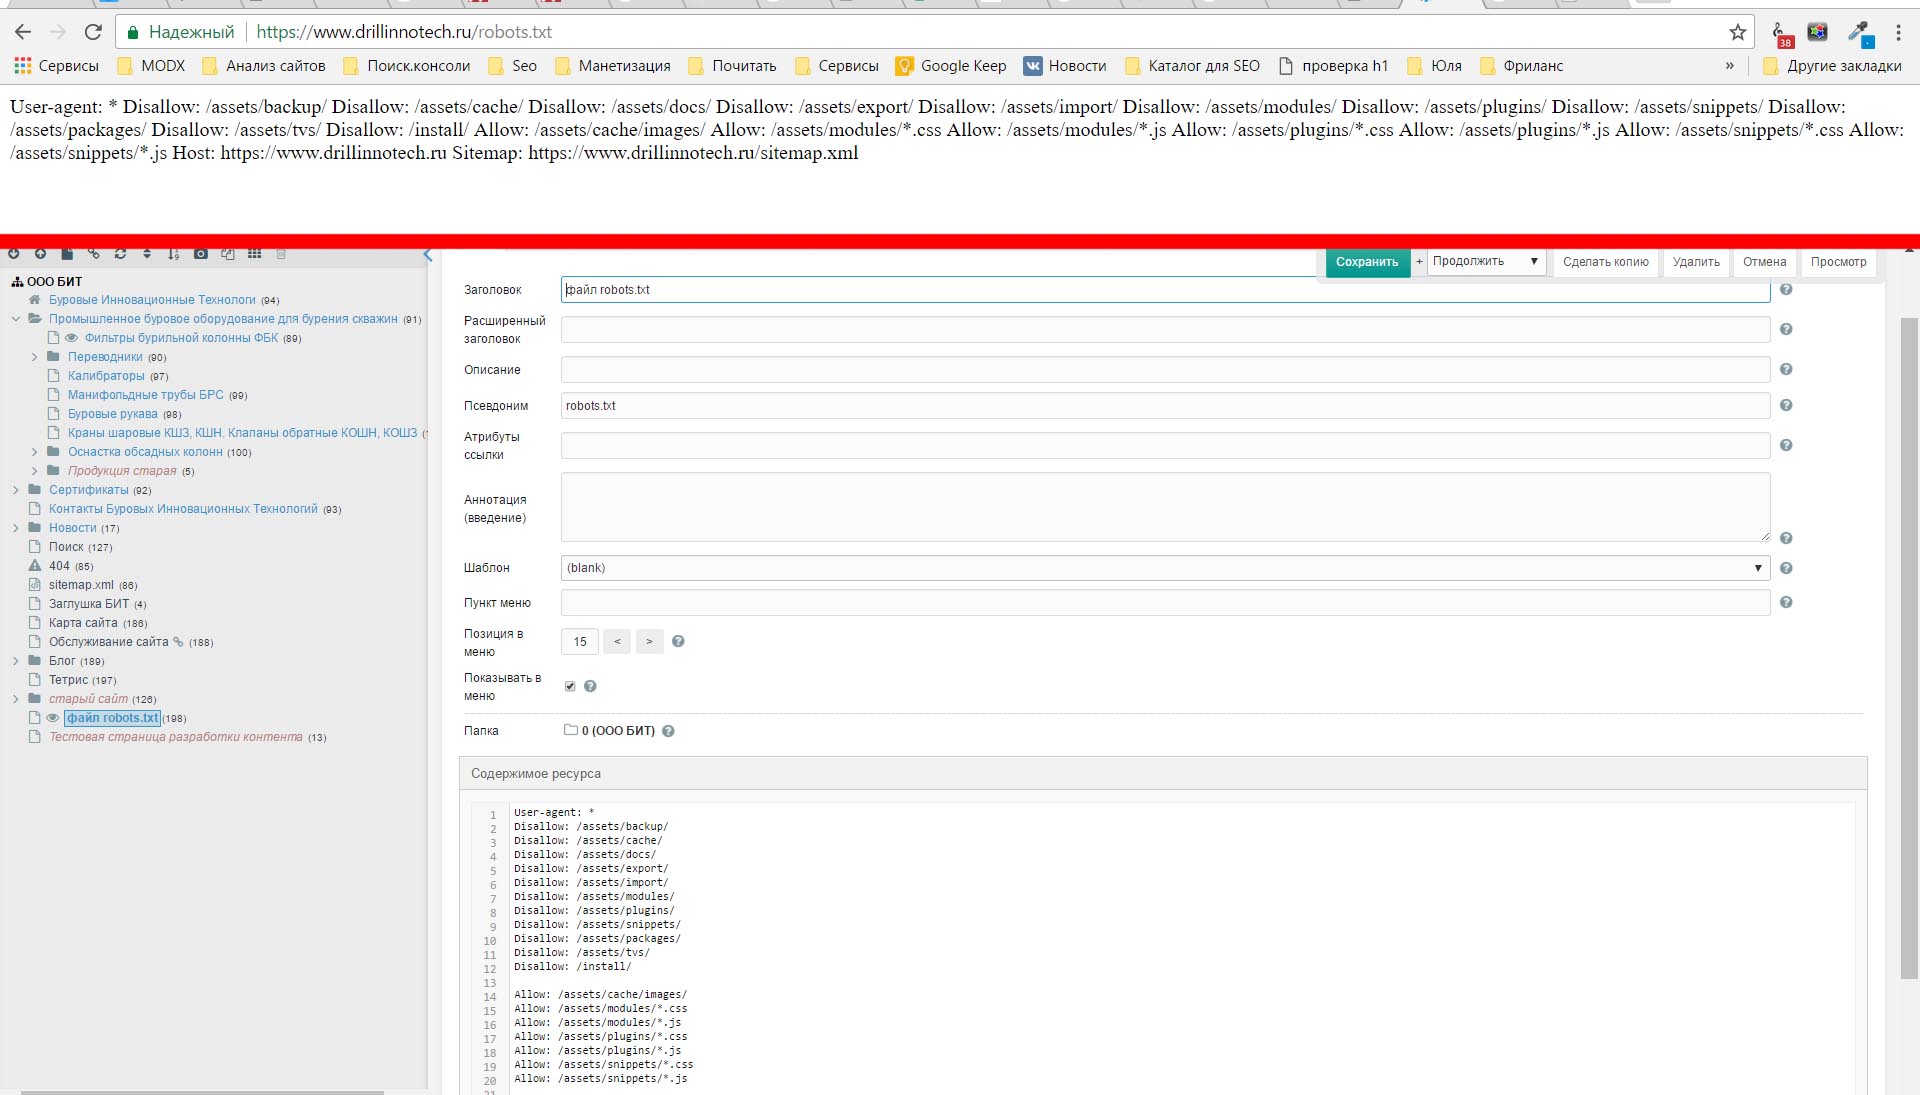Open the Фриланс bookmarks folder
This screenshot has width=1920, height=1095.
1521,66
